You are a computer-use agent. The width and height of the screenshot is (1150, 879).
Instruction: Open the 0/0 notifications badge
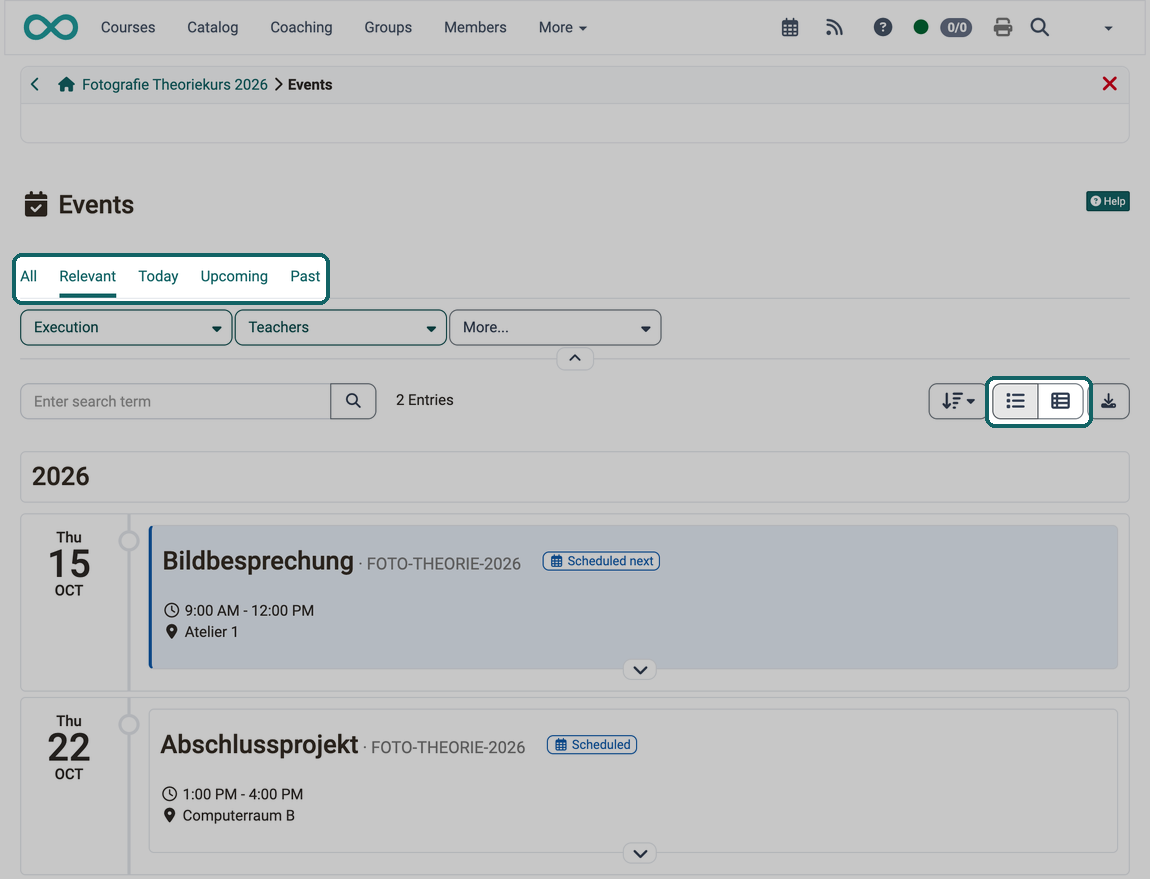click(x=956, y=28)
